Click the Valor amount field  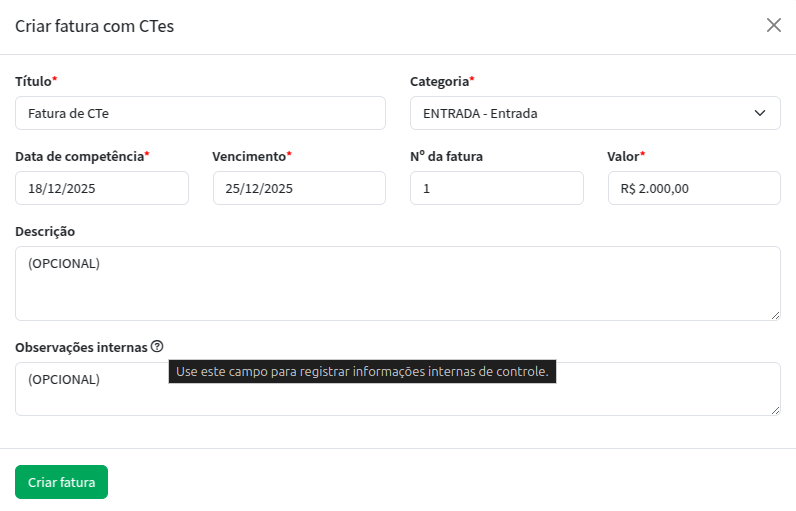[x=693, y=188]
